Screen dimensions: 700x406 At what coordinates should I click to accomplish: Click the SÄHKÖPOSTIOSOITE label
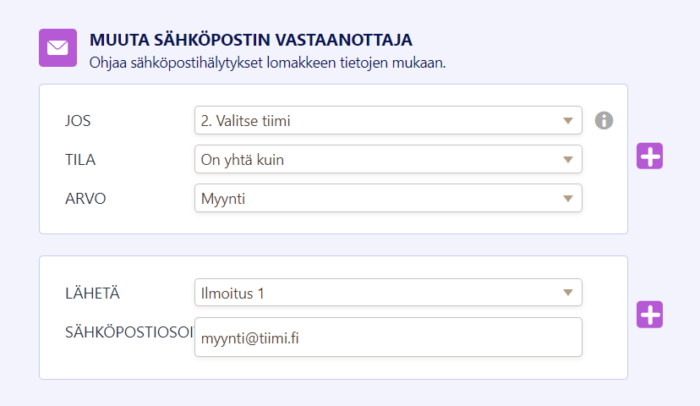[126, 331]
